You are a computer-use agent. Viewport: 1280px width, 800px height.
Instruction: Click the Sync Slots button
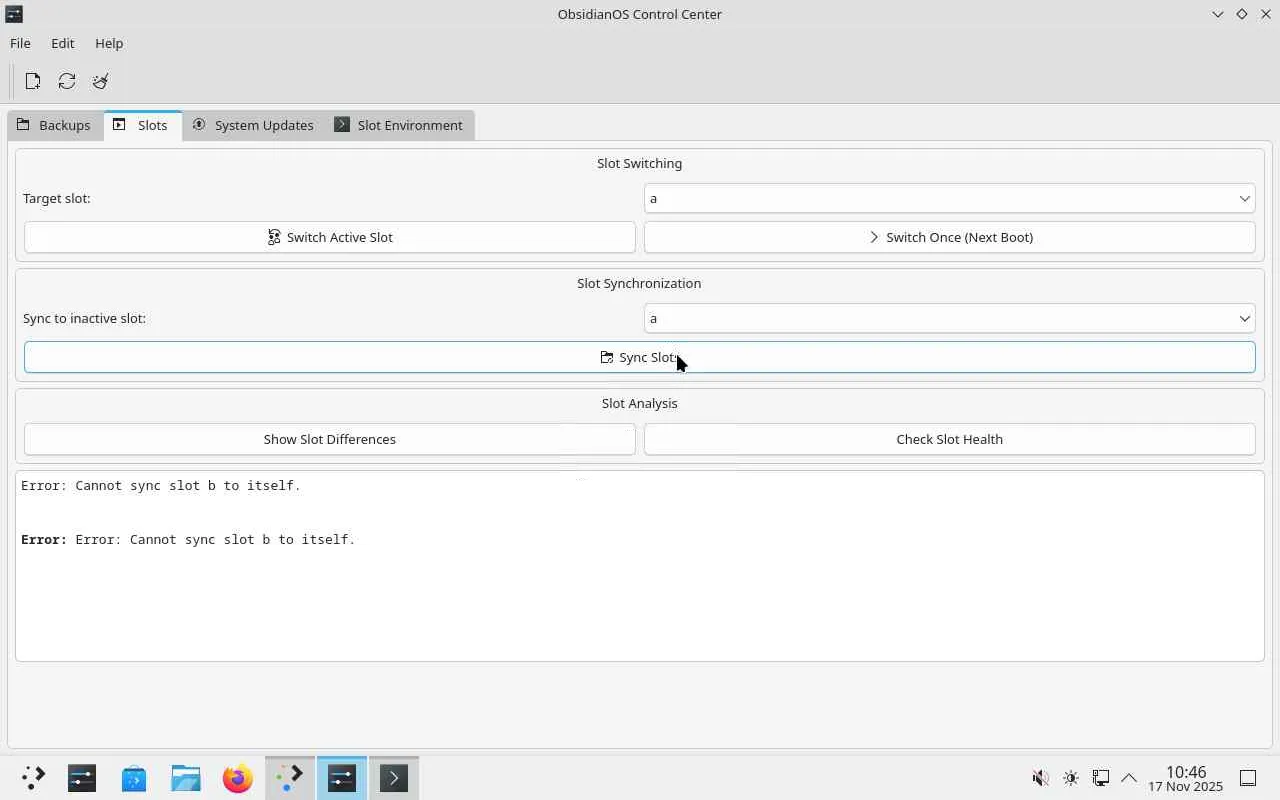click(x=640, y=357)
